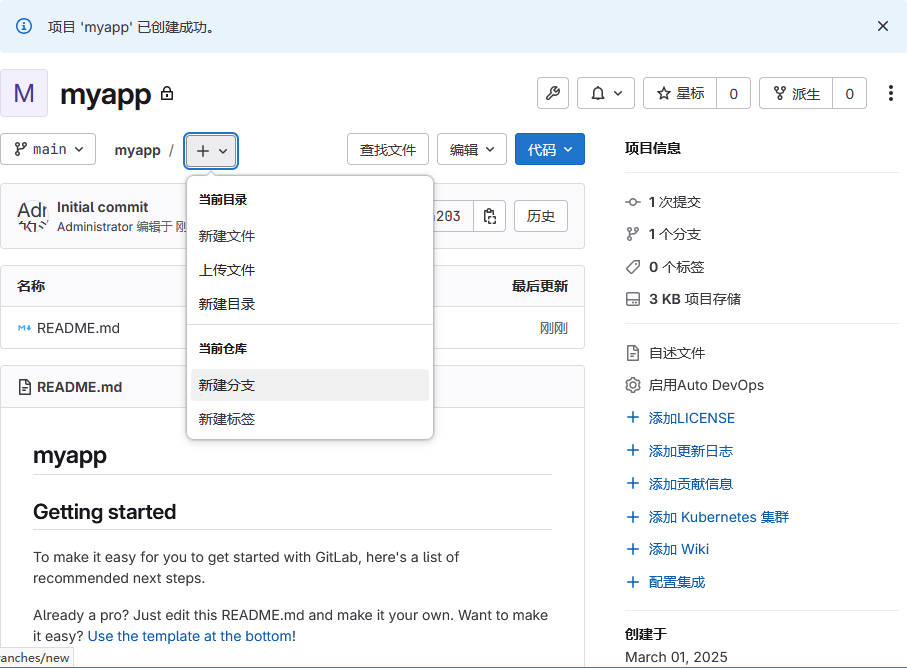Click the plus add-to-tree dropdown button
Screen dimensions: 907x668
(211, 150)
